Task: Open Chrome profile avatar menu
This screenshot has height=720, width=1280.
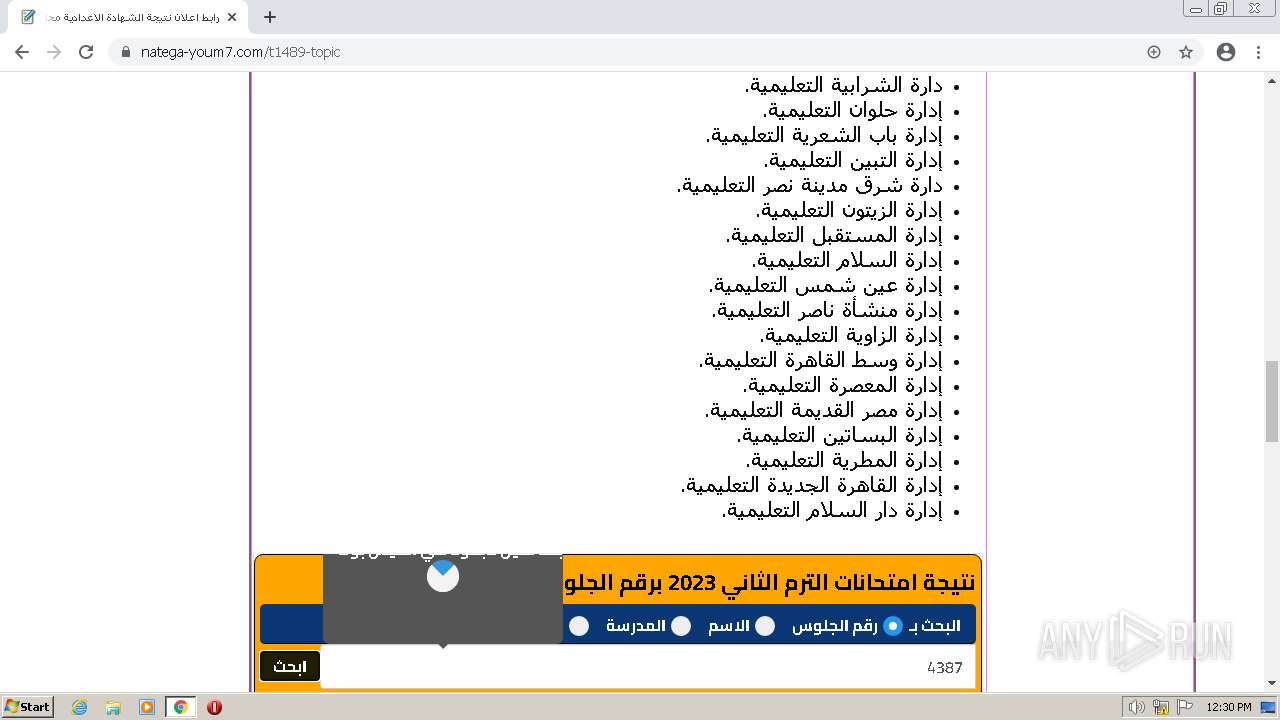Action: pyautogui.click(x=1226, y=52)
